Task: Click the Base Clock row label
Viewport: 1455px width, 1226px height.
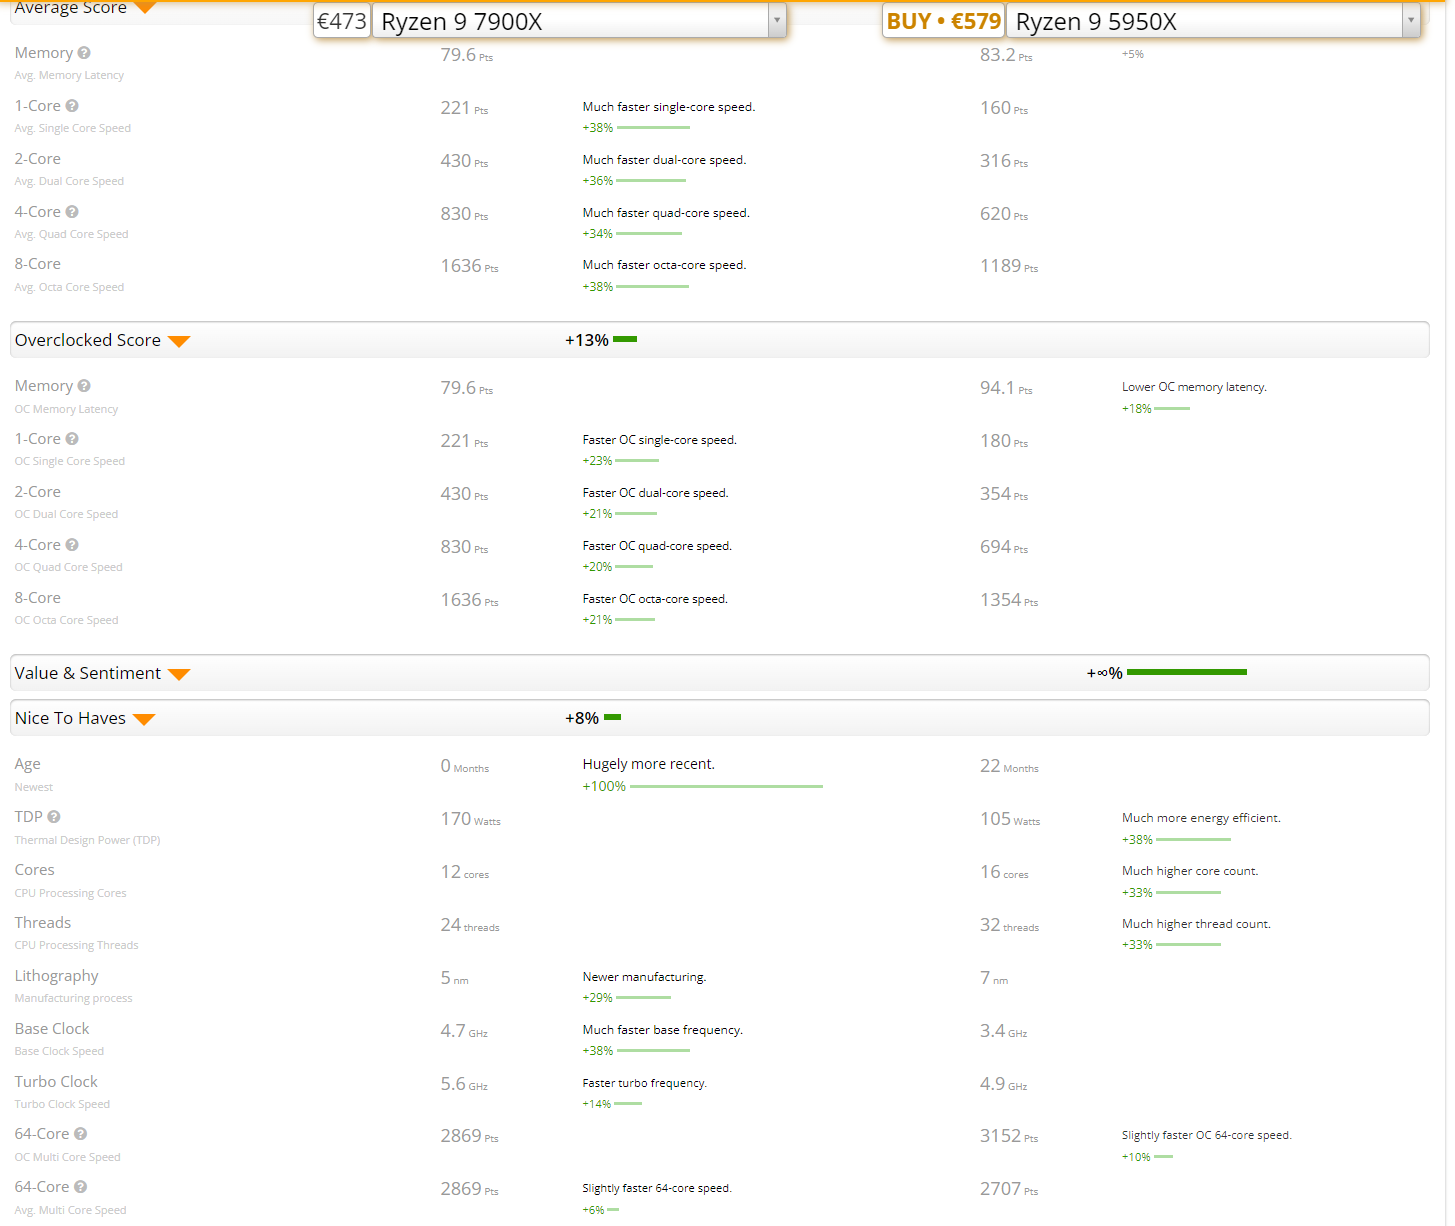Action: pos(52,1029)
